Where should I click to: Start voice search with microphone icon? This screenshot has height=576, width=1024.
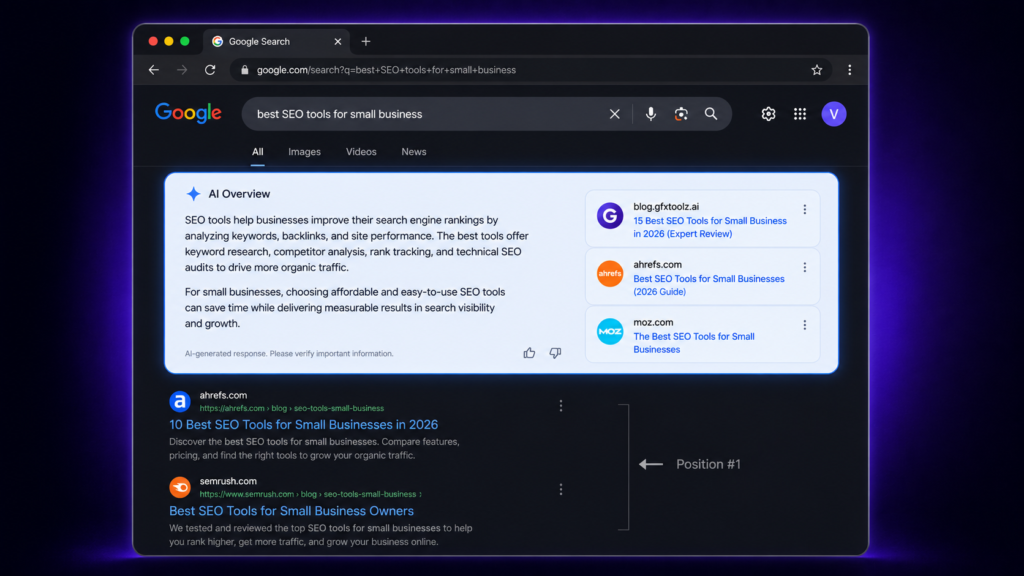(x=650, y=114)
